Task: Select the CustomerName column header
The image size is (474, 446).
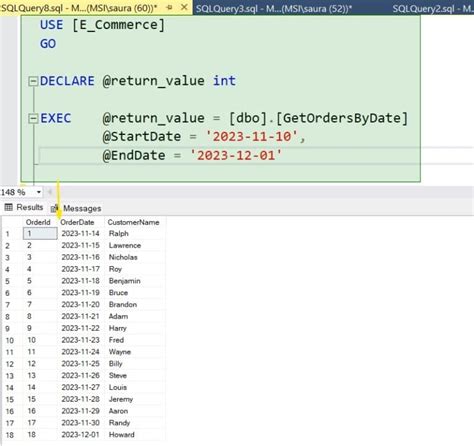Action: (x=133, y=222)
